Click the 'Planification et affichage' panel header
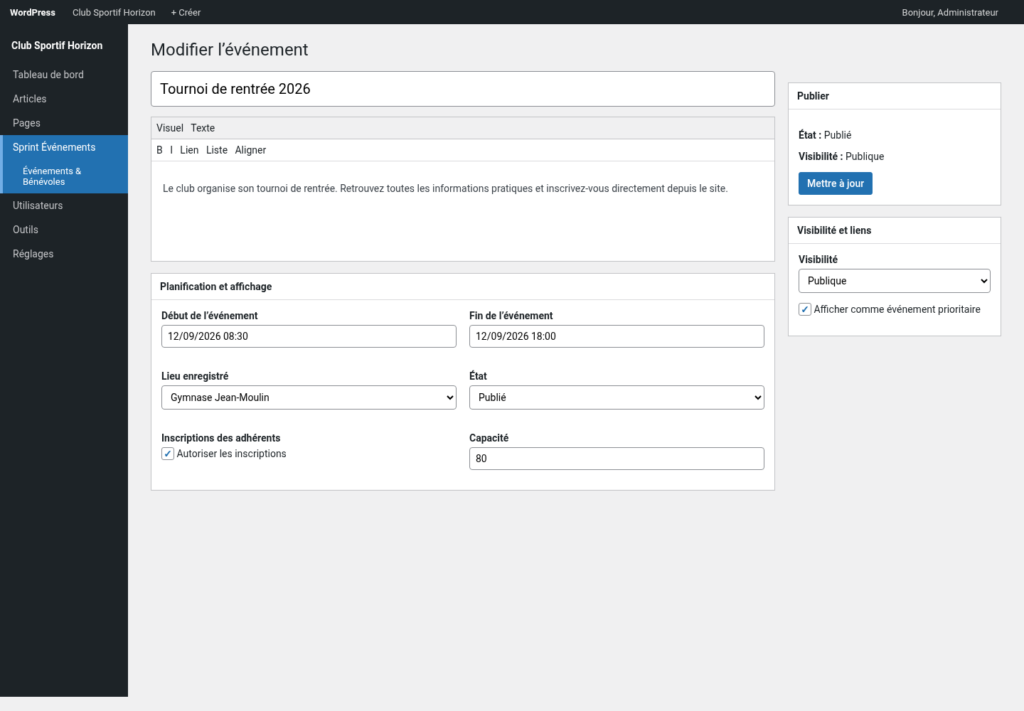The height and width of the screenshot is (711, 1024). coord(462,287)
